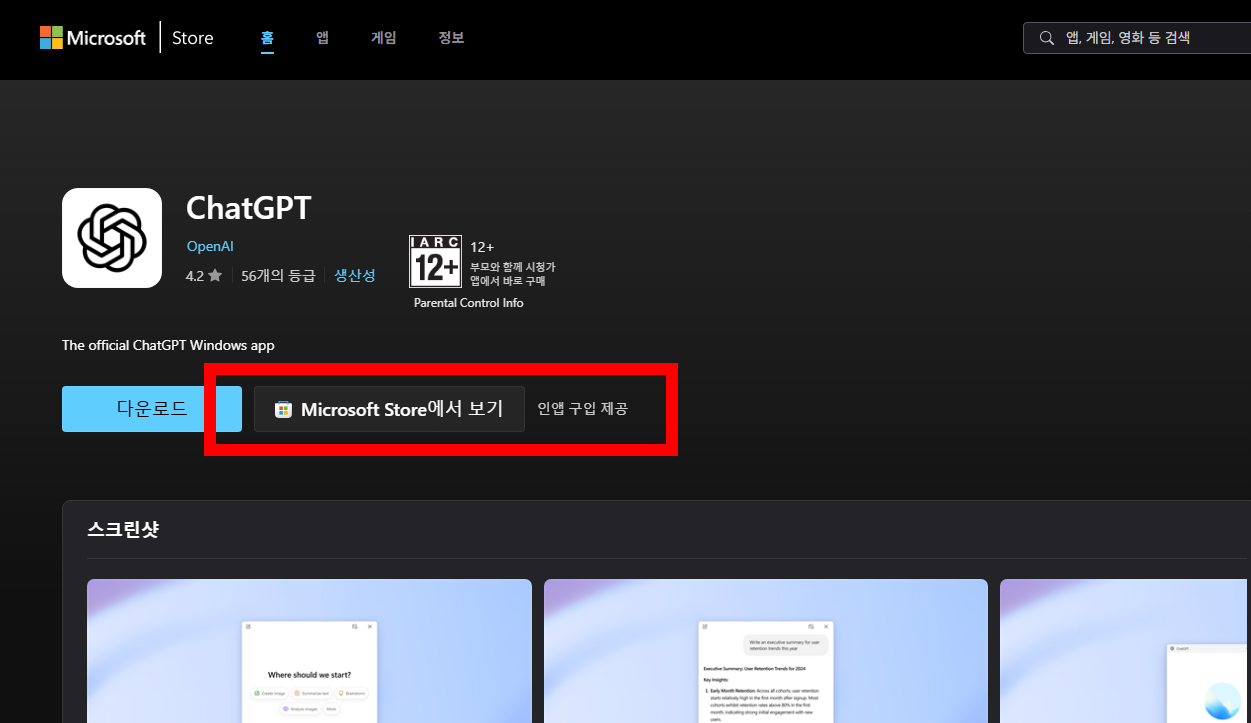Click the 스크린샷 section heading
1251x723 pixels.
click(x=123, y=530)
